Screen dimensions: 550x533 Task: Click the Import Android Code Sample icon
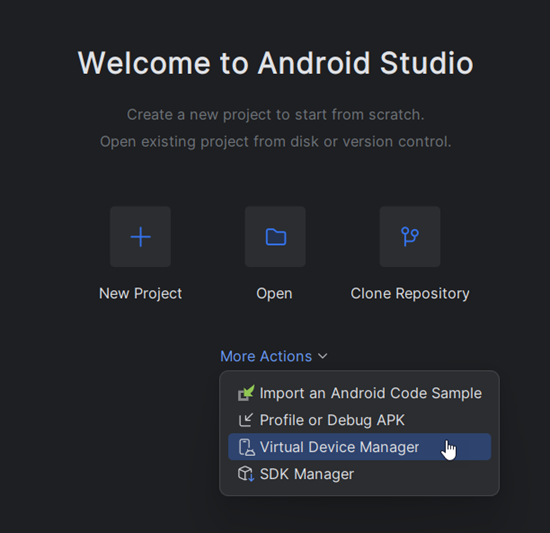pos(246,393)
